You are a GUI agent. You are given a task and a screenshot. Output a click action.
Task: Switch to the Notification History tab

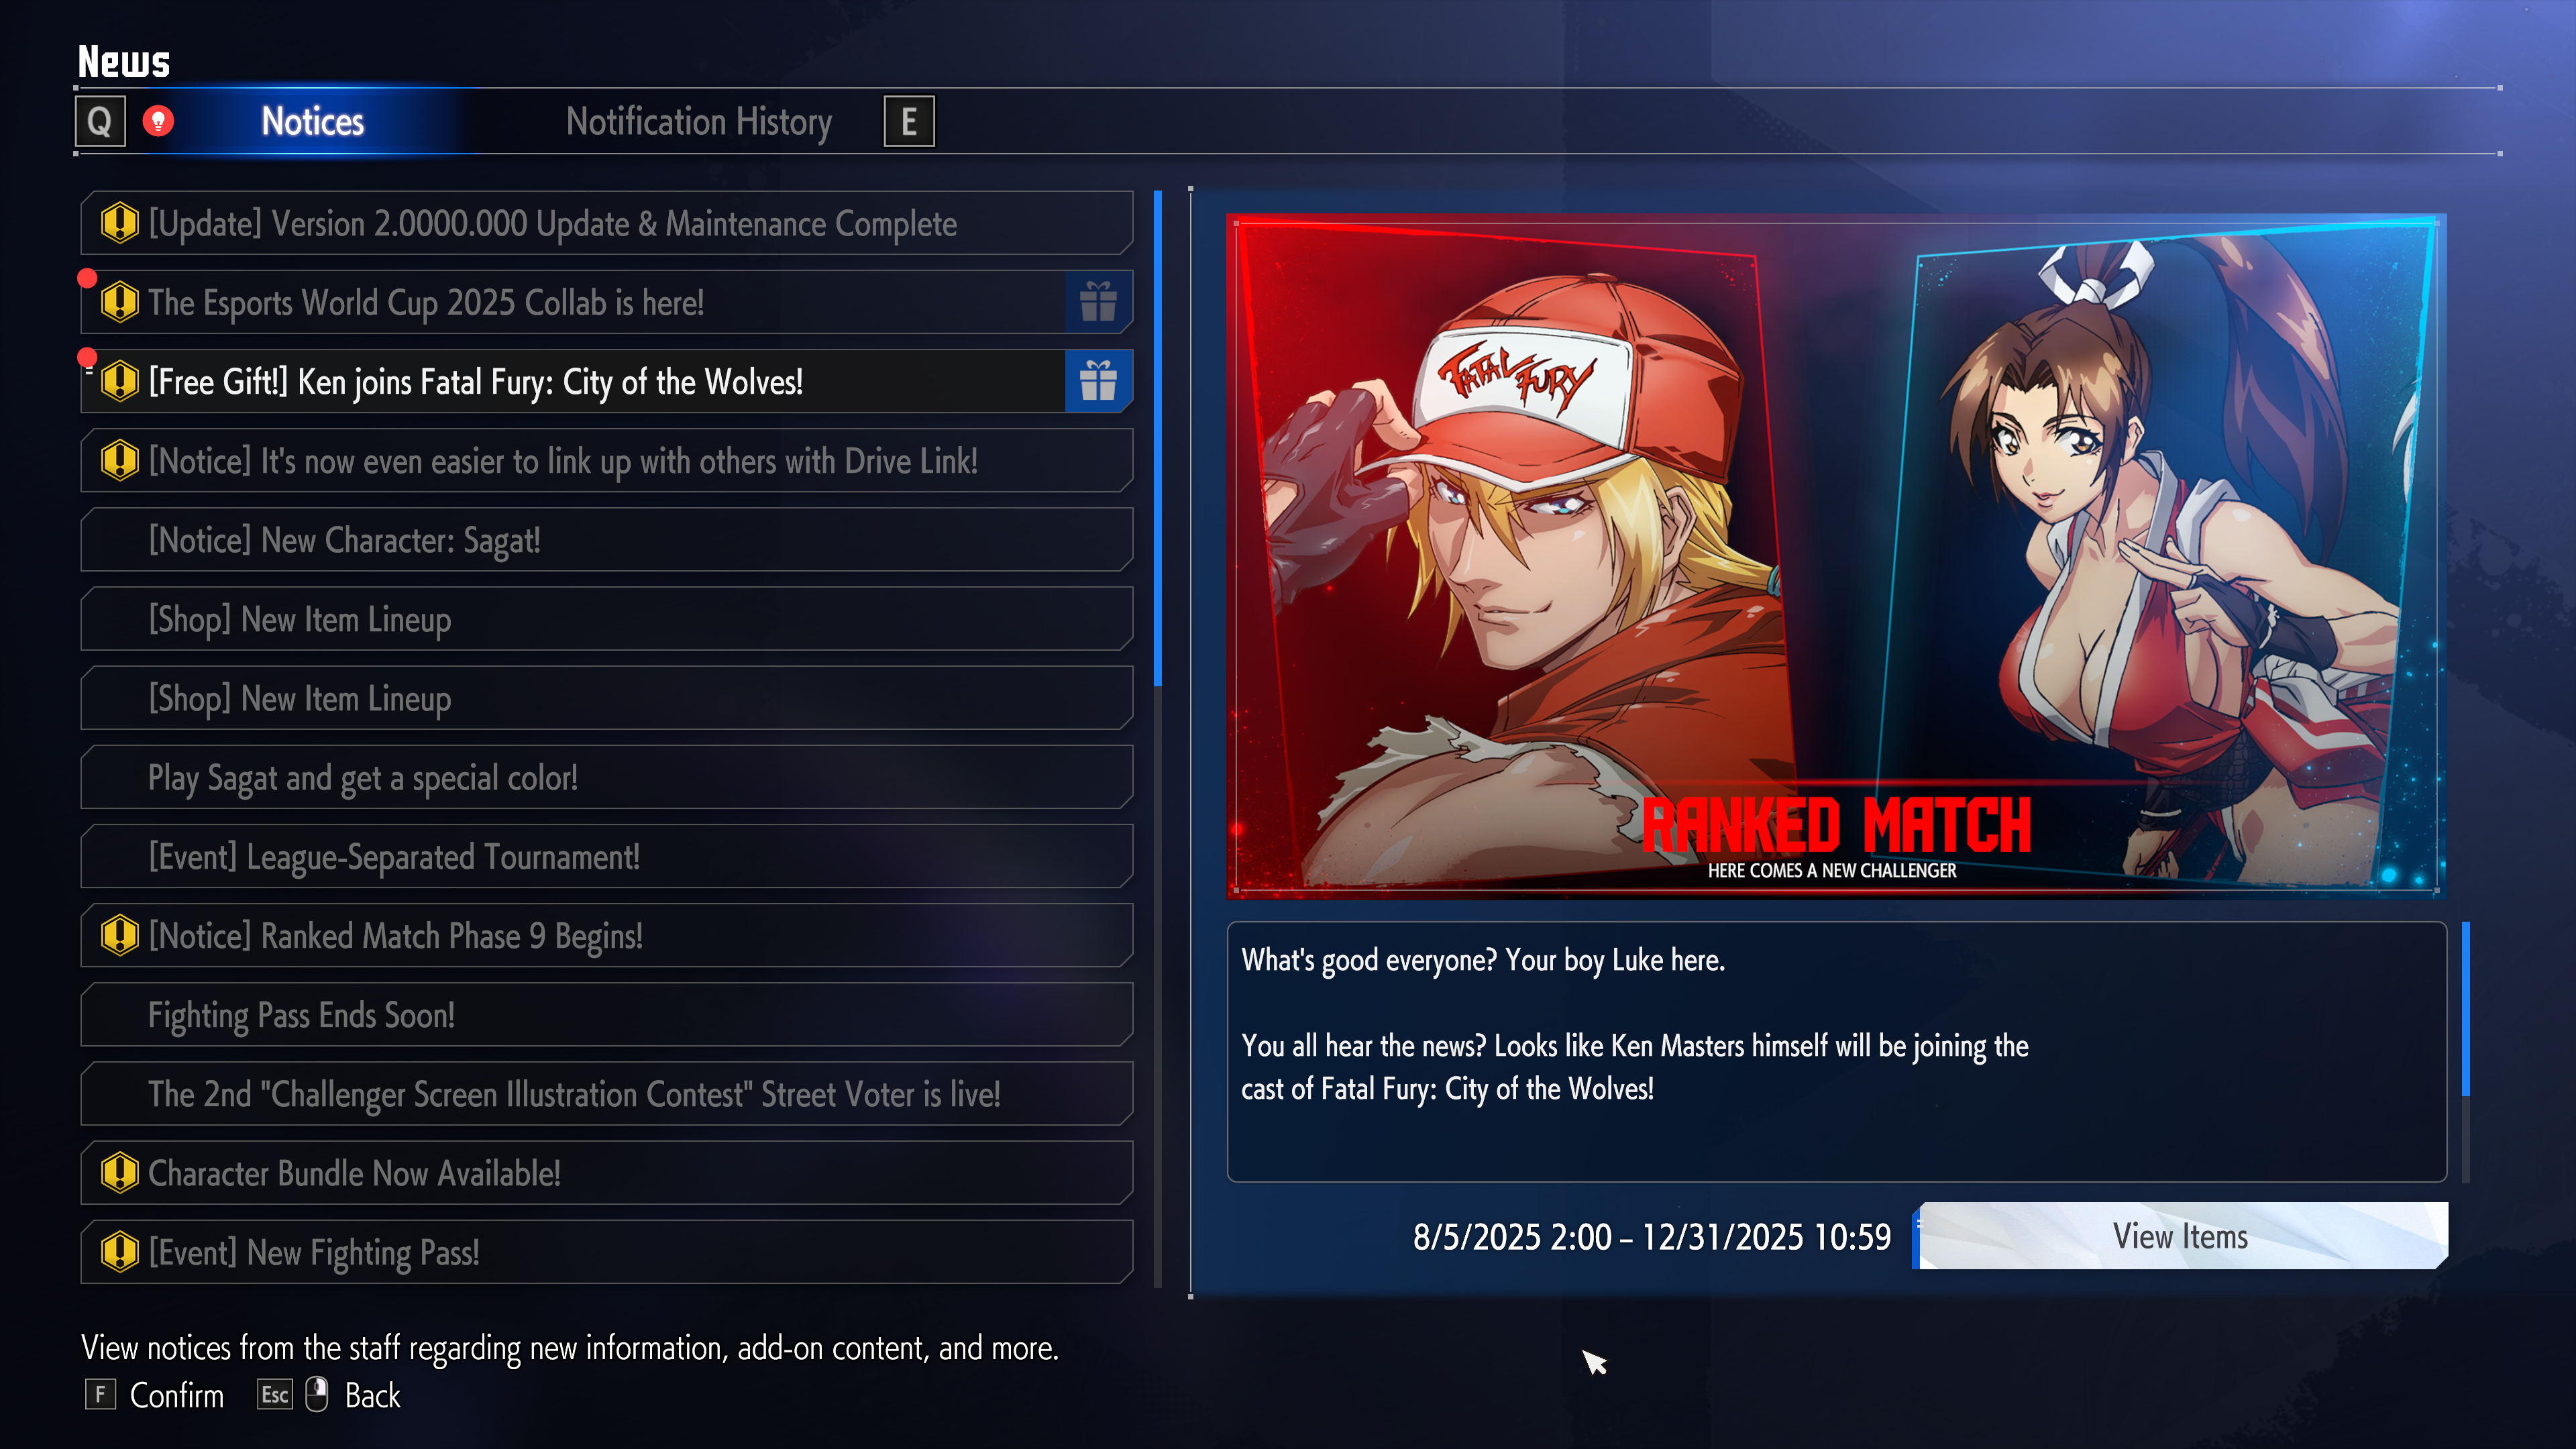[699, 121]
